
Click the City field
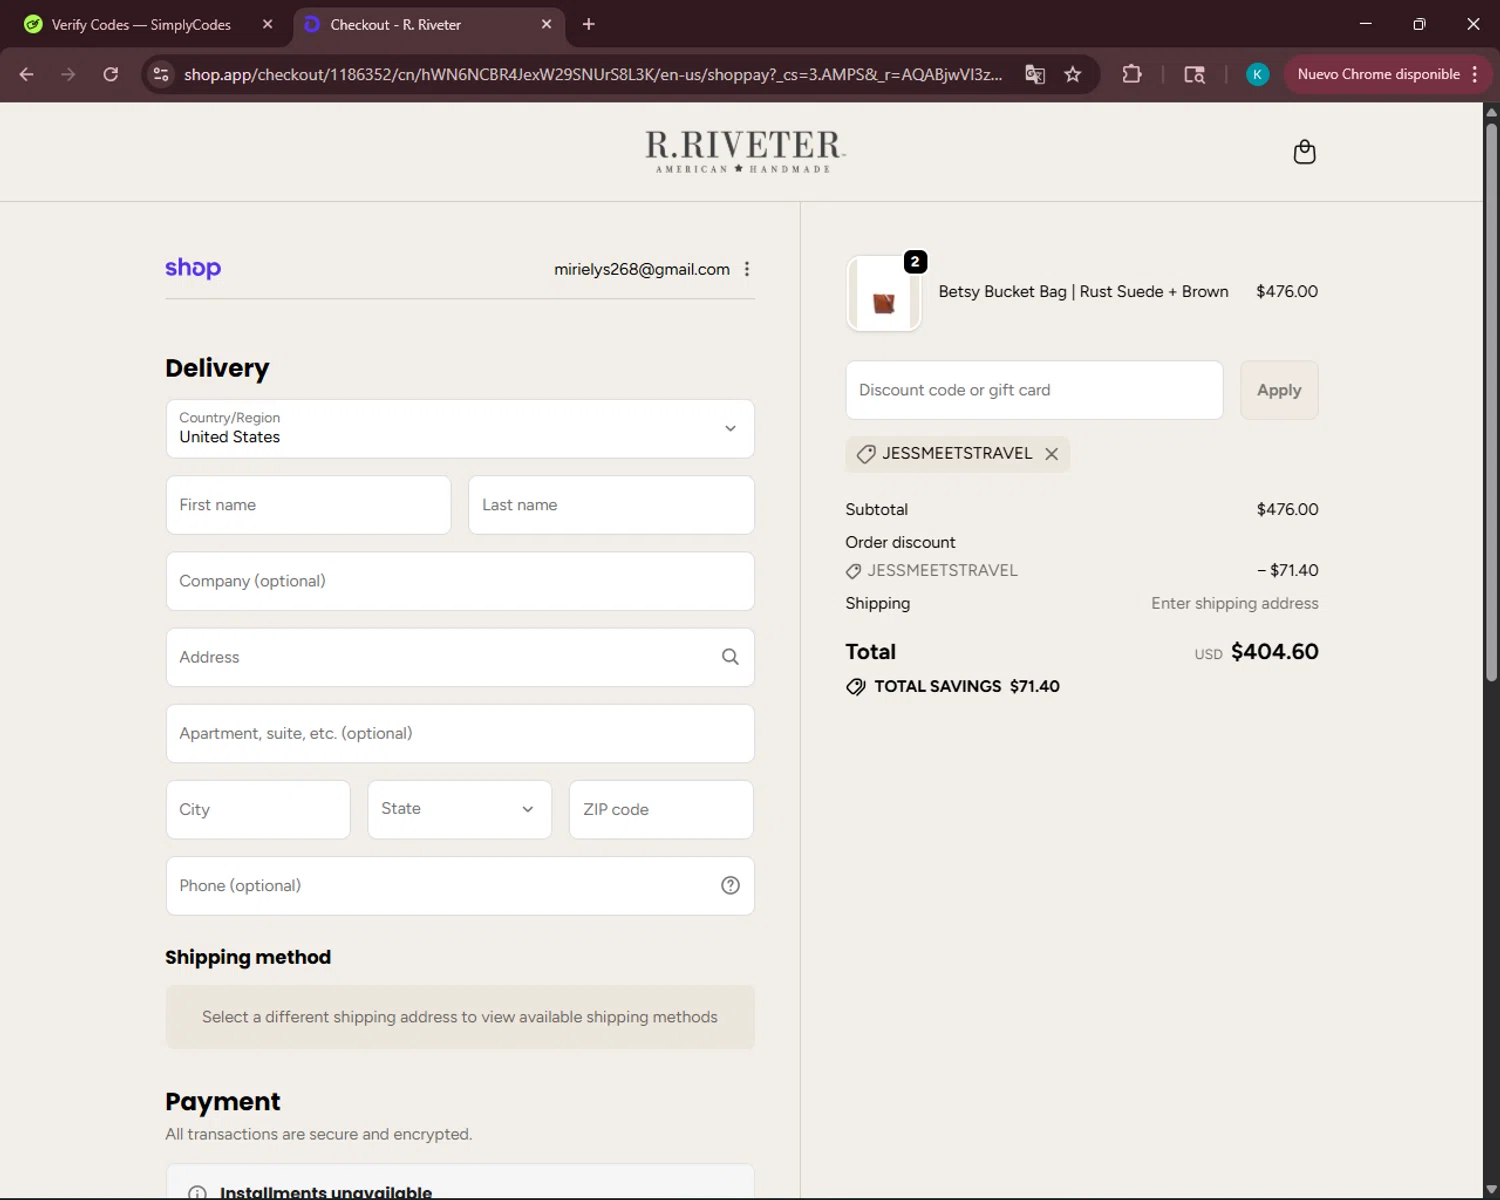258,809
